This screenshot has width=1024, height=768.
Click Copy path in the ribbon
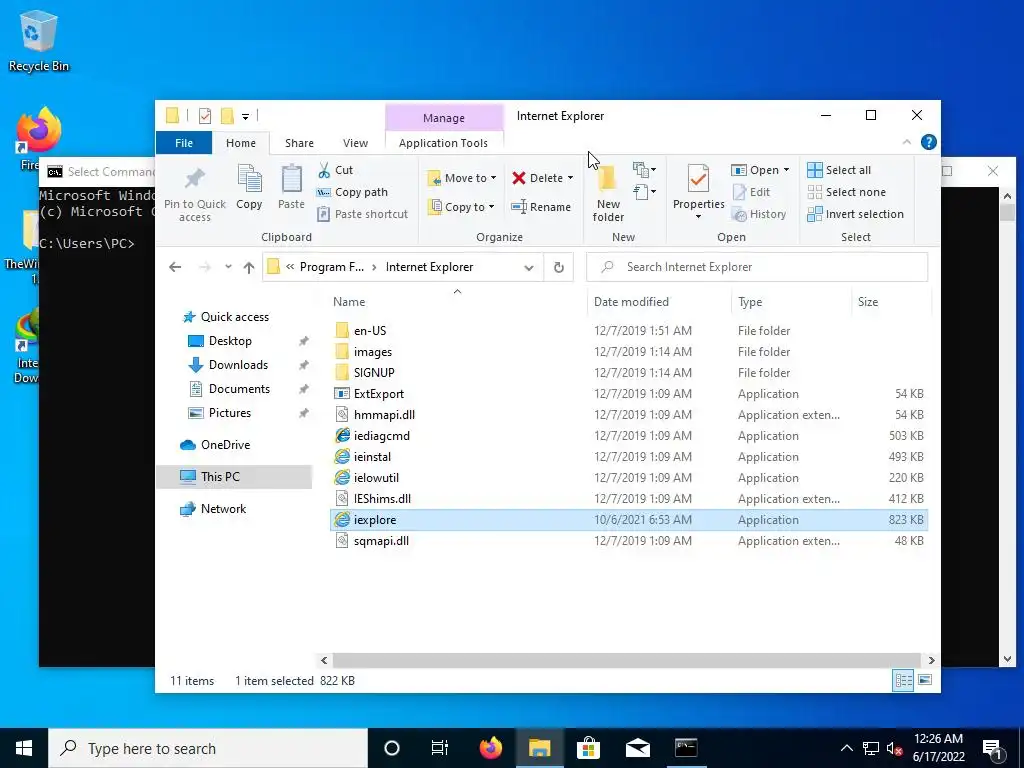(x=353, y=192)
